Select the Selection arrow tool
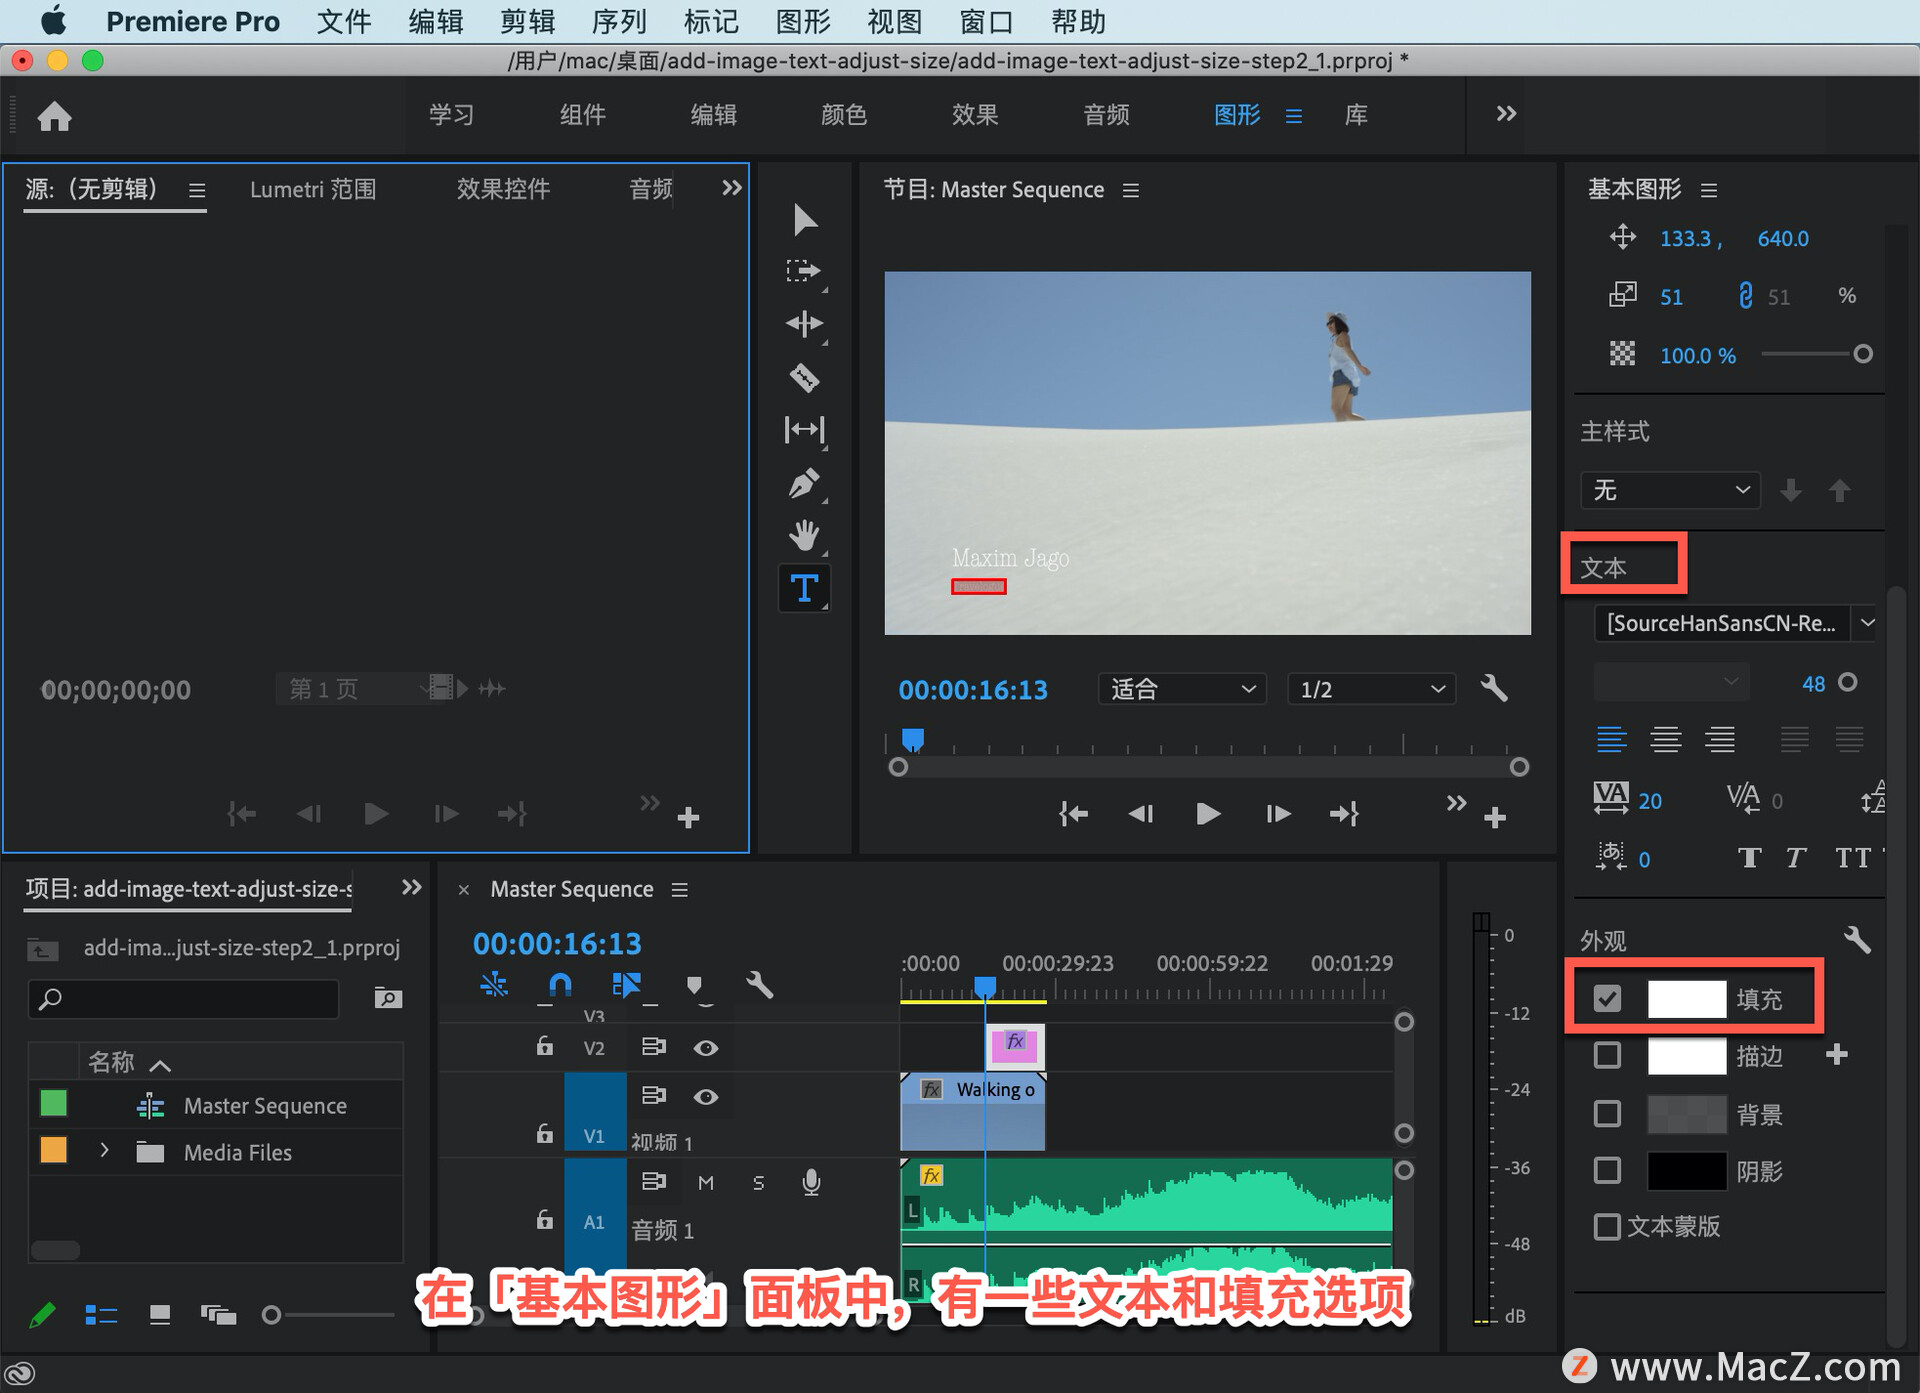The height and width of the screenshot is (1393, 1920). [x=805, y=219]
